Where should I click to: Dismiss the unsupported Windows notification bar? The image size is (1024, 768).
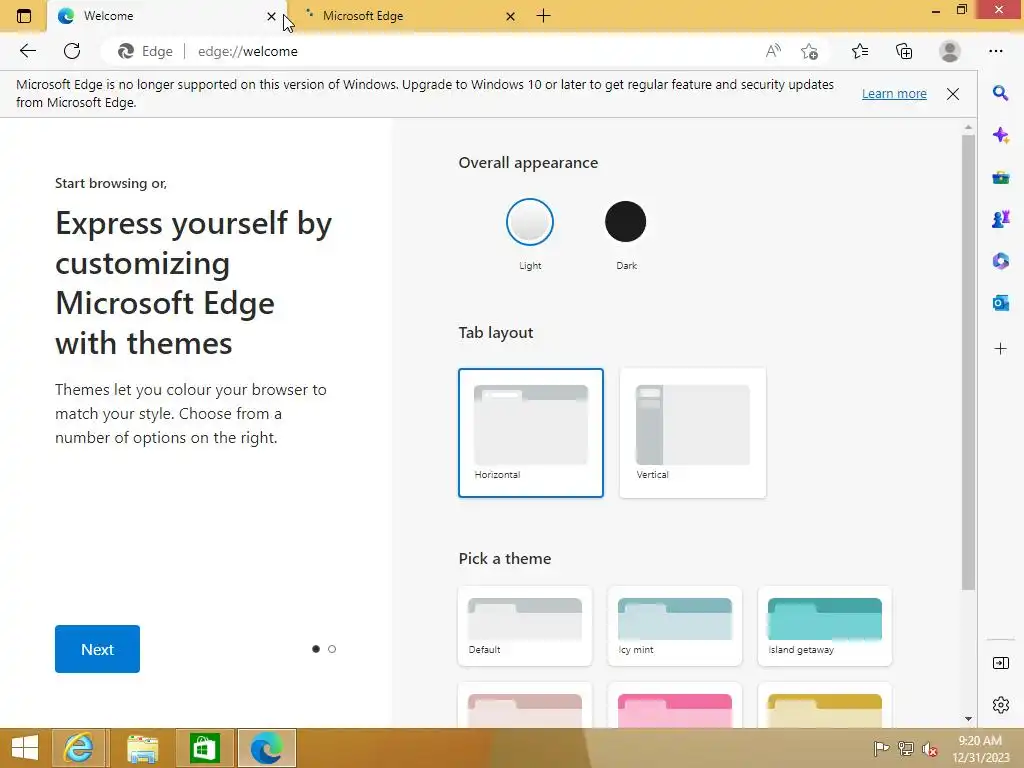953,94
